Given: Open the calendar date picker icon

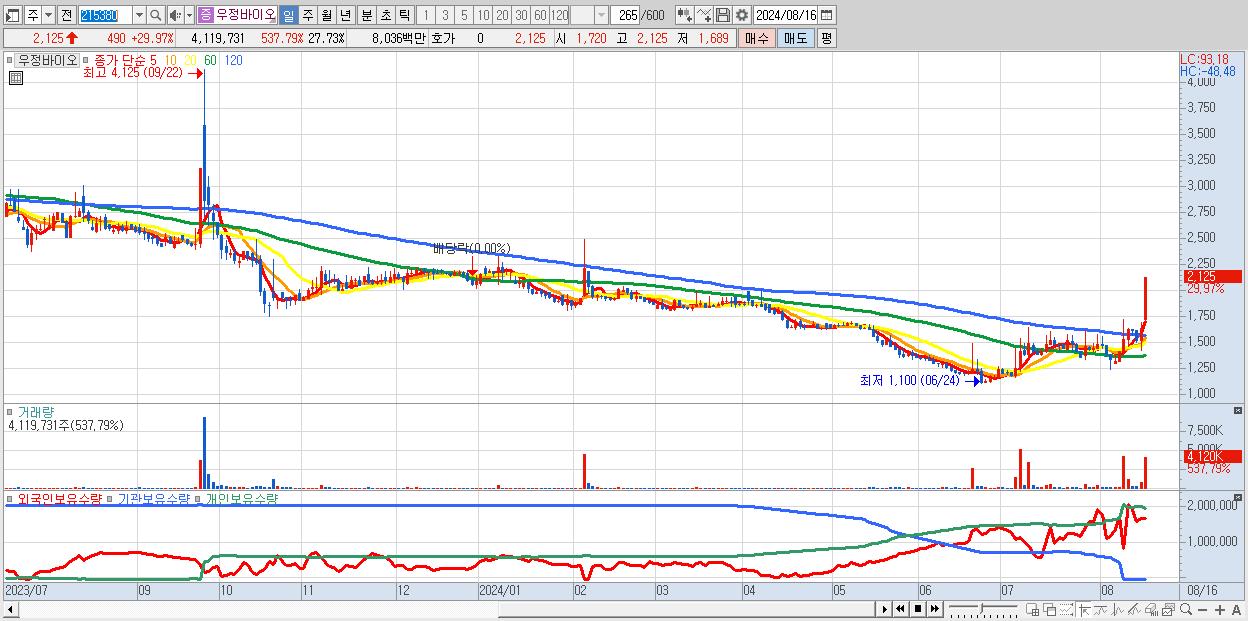Looking at the screenshot, I should coord(827,15).
